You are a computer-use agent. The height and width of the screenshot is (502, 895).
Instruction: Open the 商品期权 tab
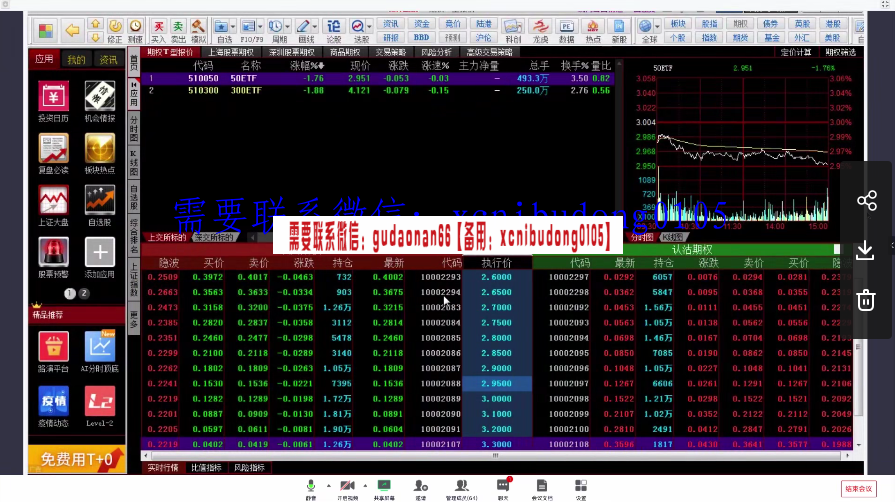[x=345, y=52]
